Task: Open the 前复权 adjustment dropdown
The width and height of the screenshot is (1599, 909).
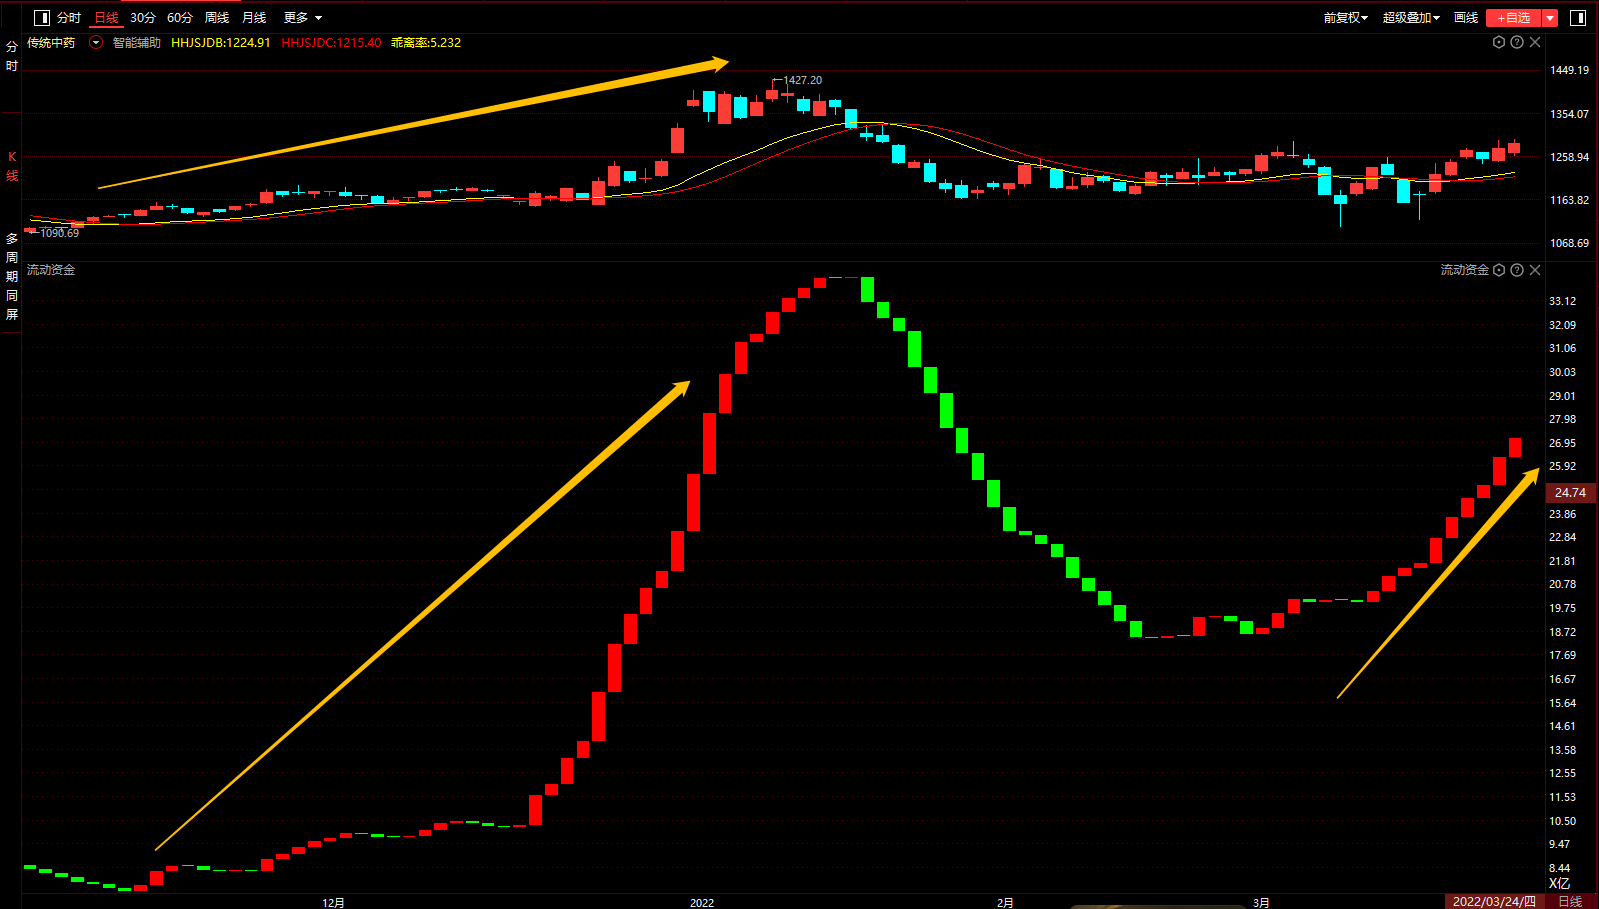Action: point(1345,18)
